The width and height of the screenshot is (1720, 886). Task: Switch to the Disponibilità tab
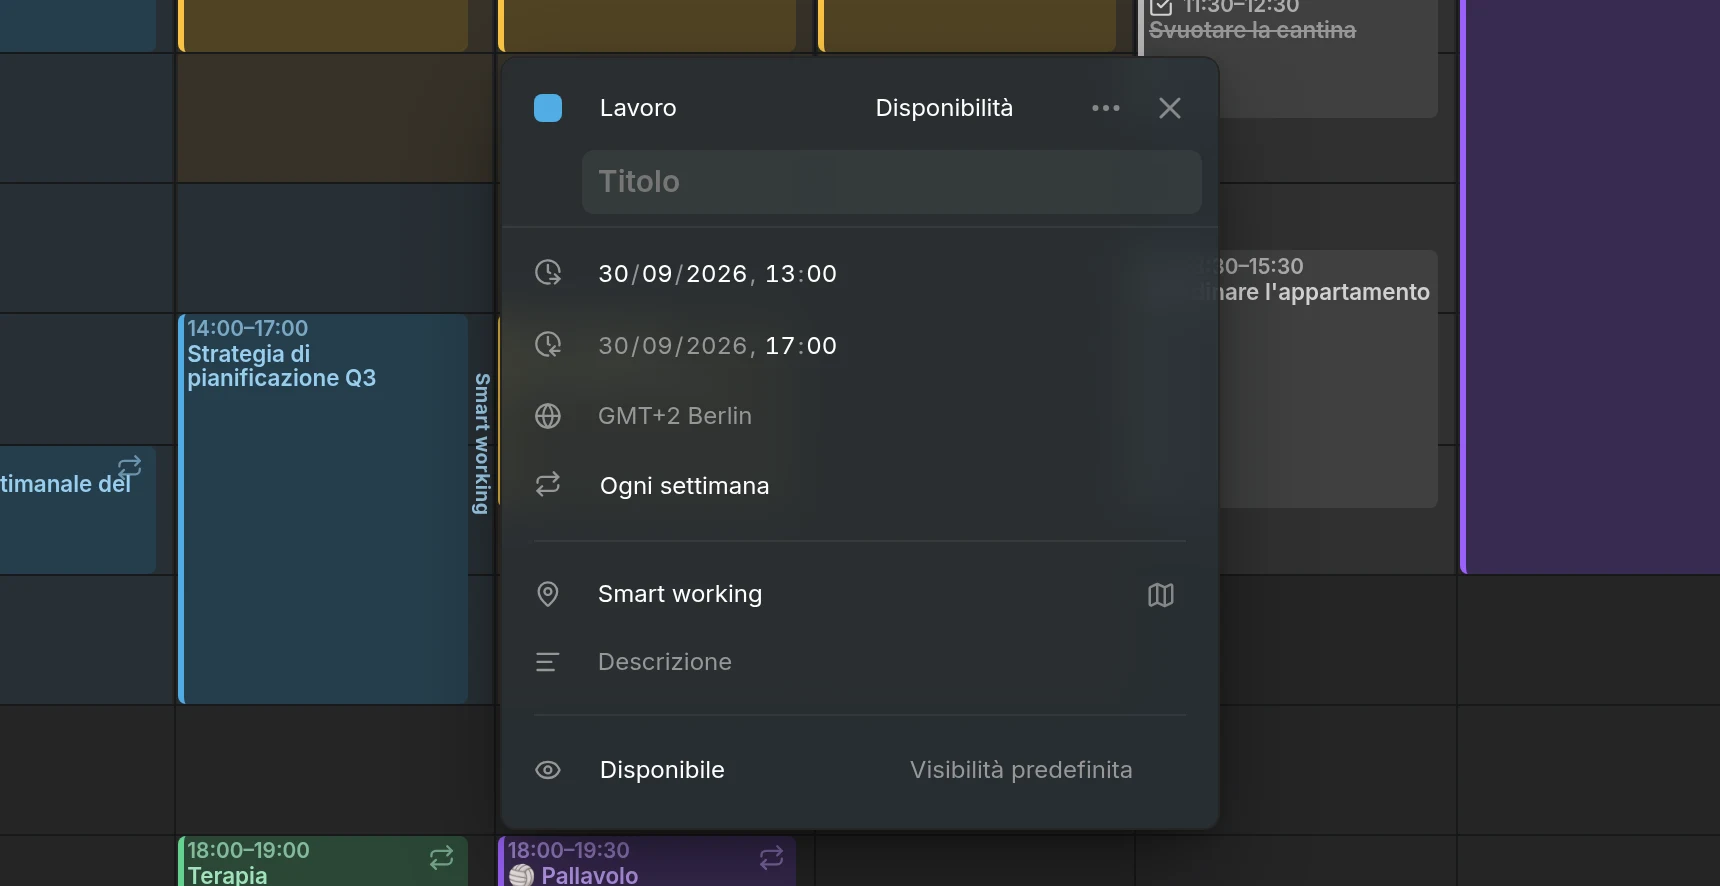[x=944, y=108]
